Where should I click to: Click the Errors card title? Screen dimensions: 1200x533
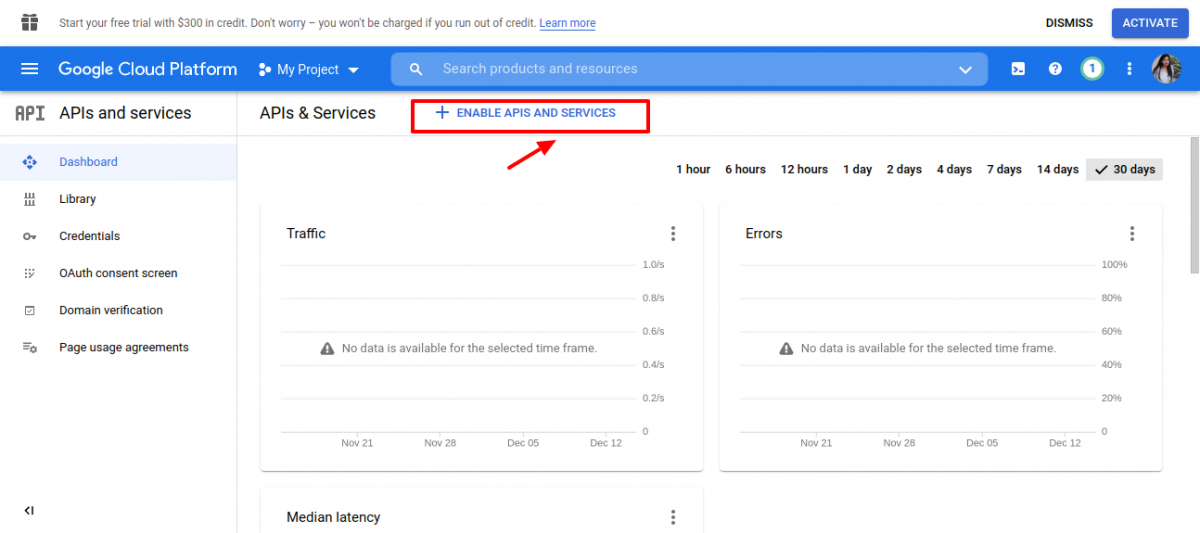764,233
